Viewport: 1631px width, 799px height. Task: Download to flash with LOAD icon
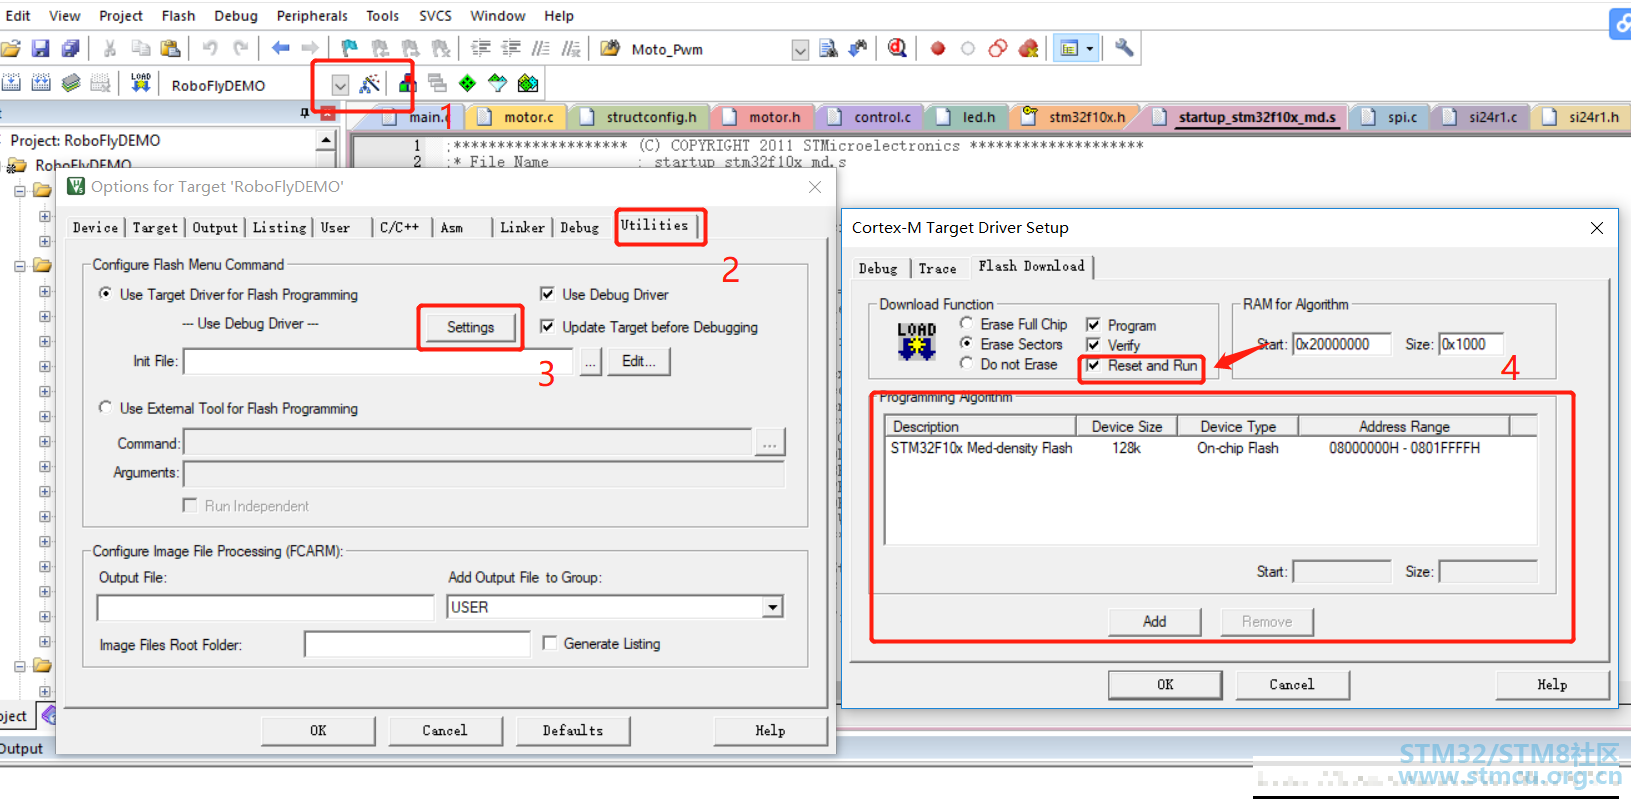(x=141, y=83)
